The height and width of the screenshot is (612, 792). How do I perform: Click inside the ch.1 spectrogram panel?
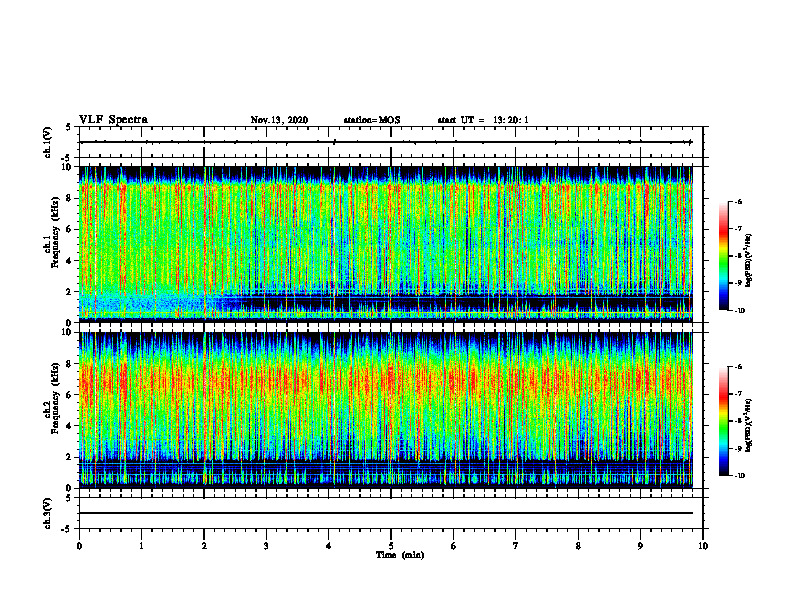[385, 244]
